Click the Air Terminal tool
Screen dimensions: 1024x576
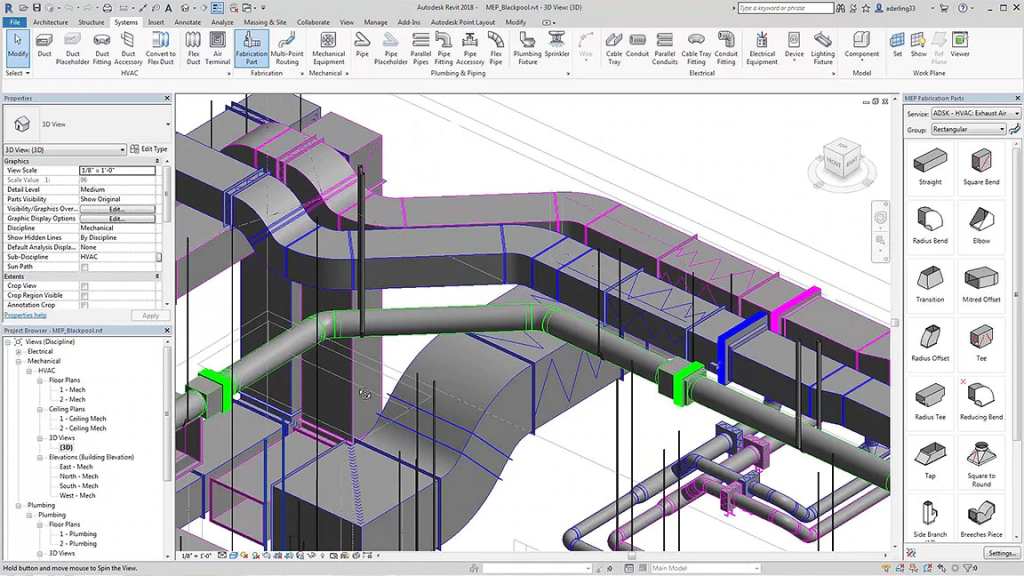coord(218,46)
